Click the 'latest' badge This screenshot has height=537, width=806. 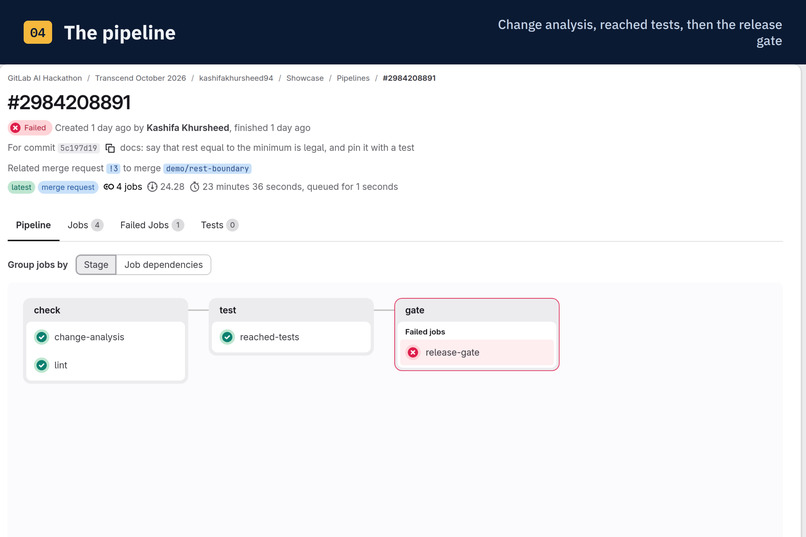pyautogui.click(x=21, y=187)
